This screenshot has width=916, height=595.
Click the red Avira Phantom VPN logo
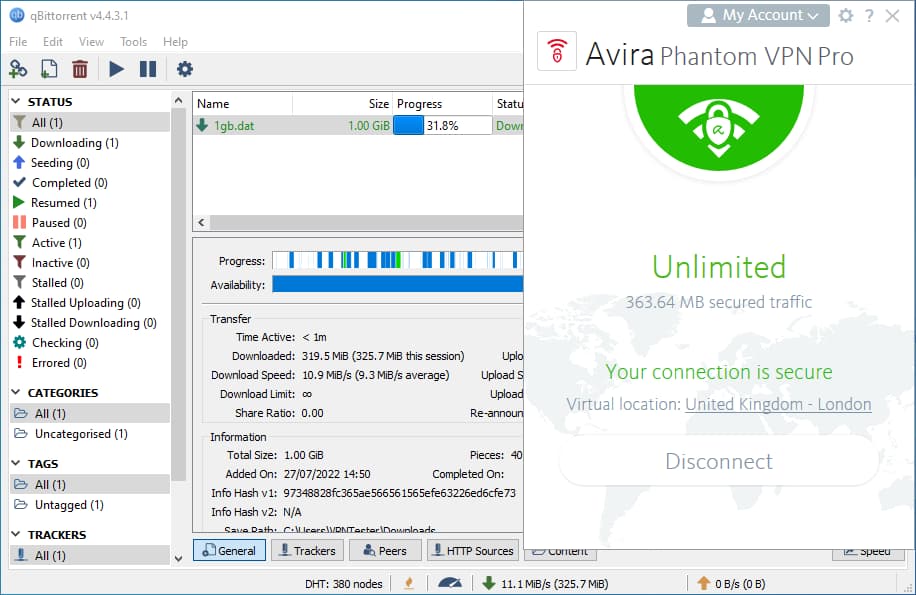pyautogui.click(x=557, y=51)
